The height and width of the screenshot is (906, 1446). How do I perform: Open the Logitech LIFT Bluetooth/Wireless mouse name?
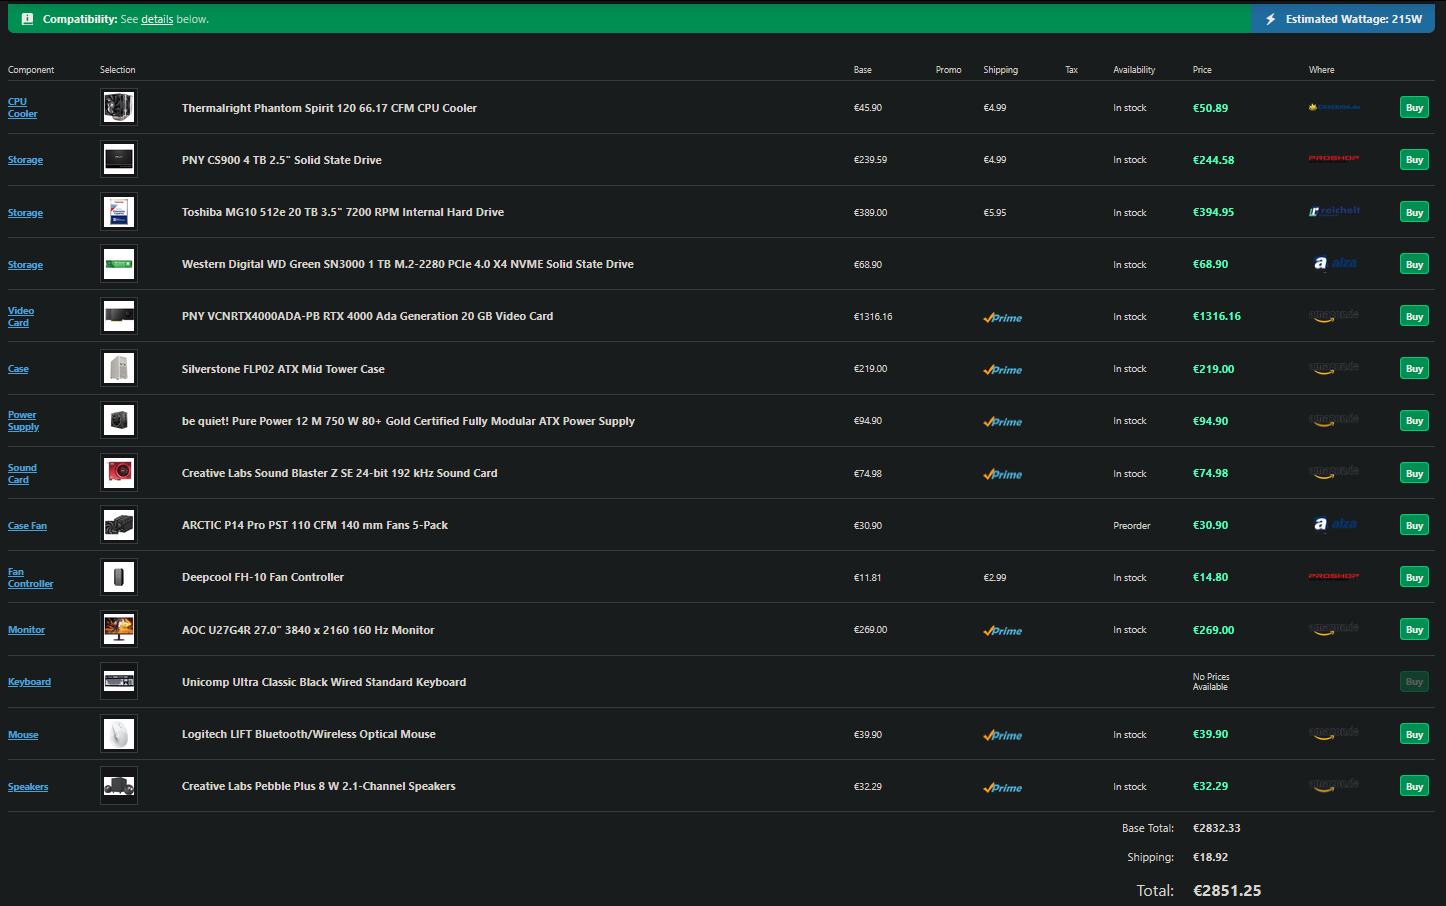click(309, 734)
